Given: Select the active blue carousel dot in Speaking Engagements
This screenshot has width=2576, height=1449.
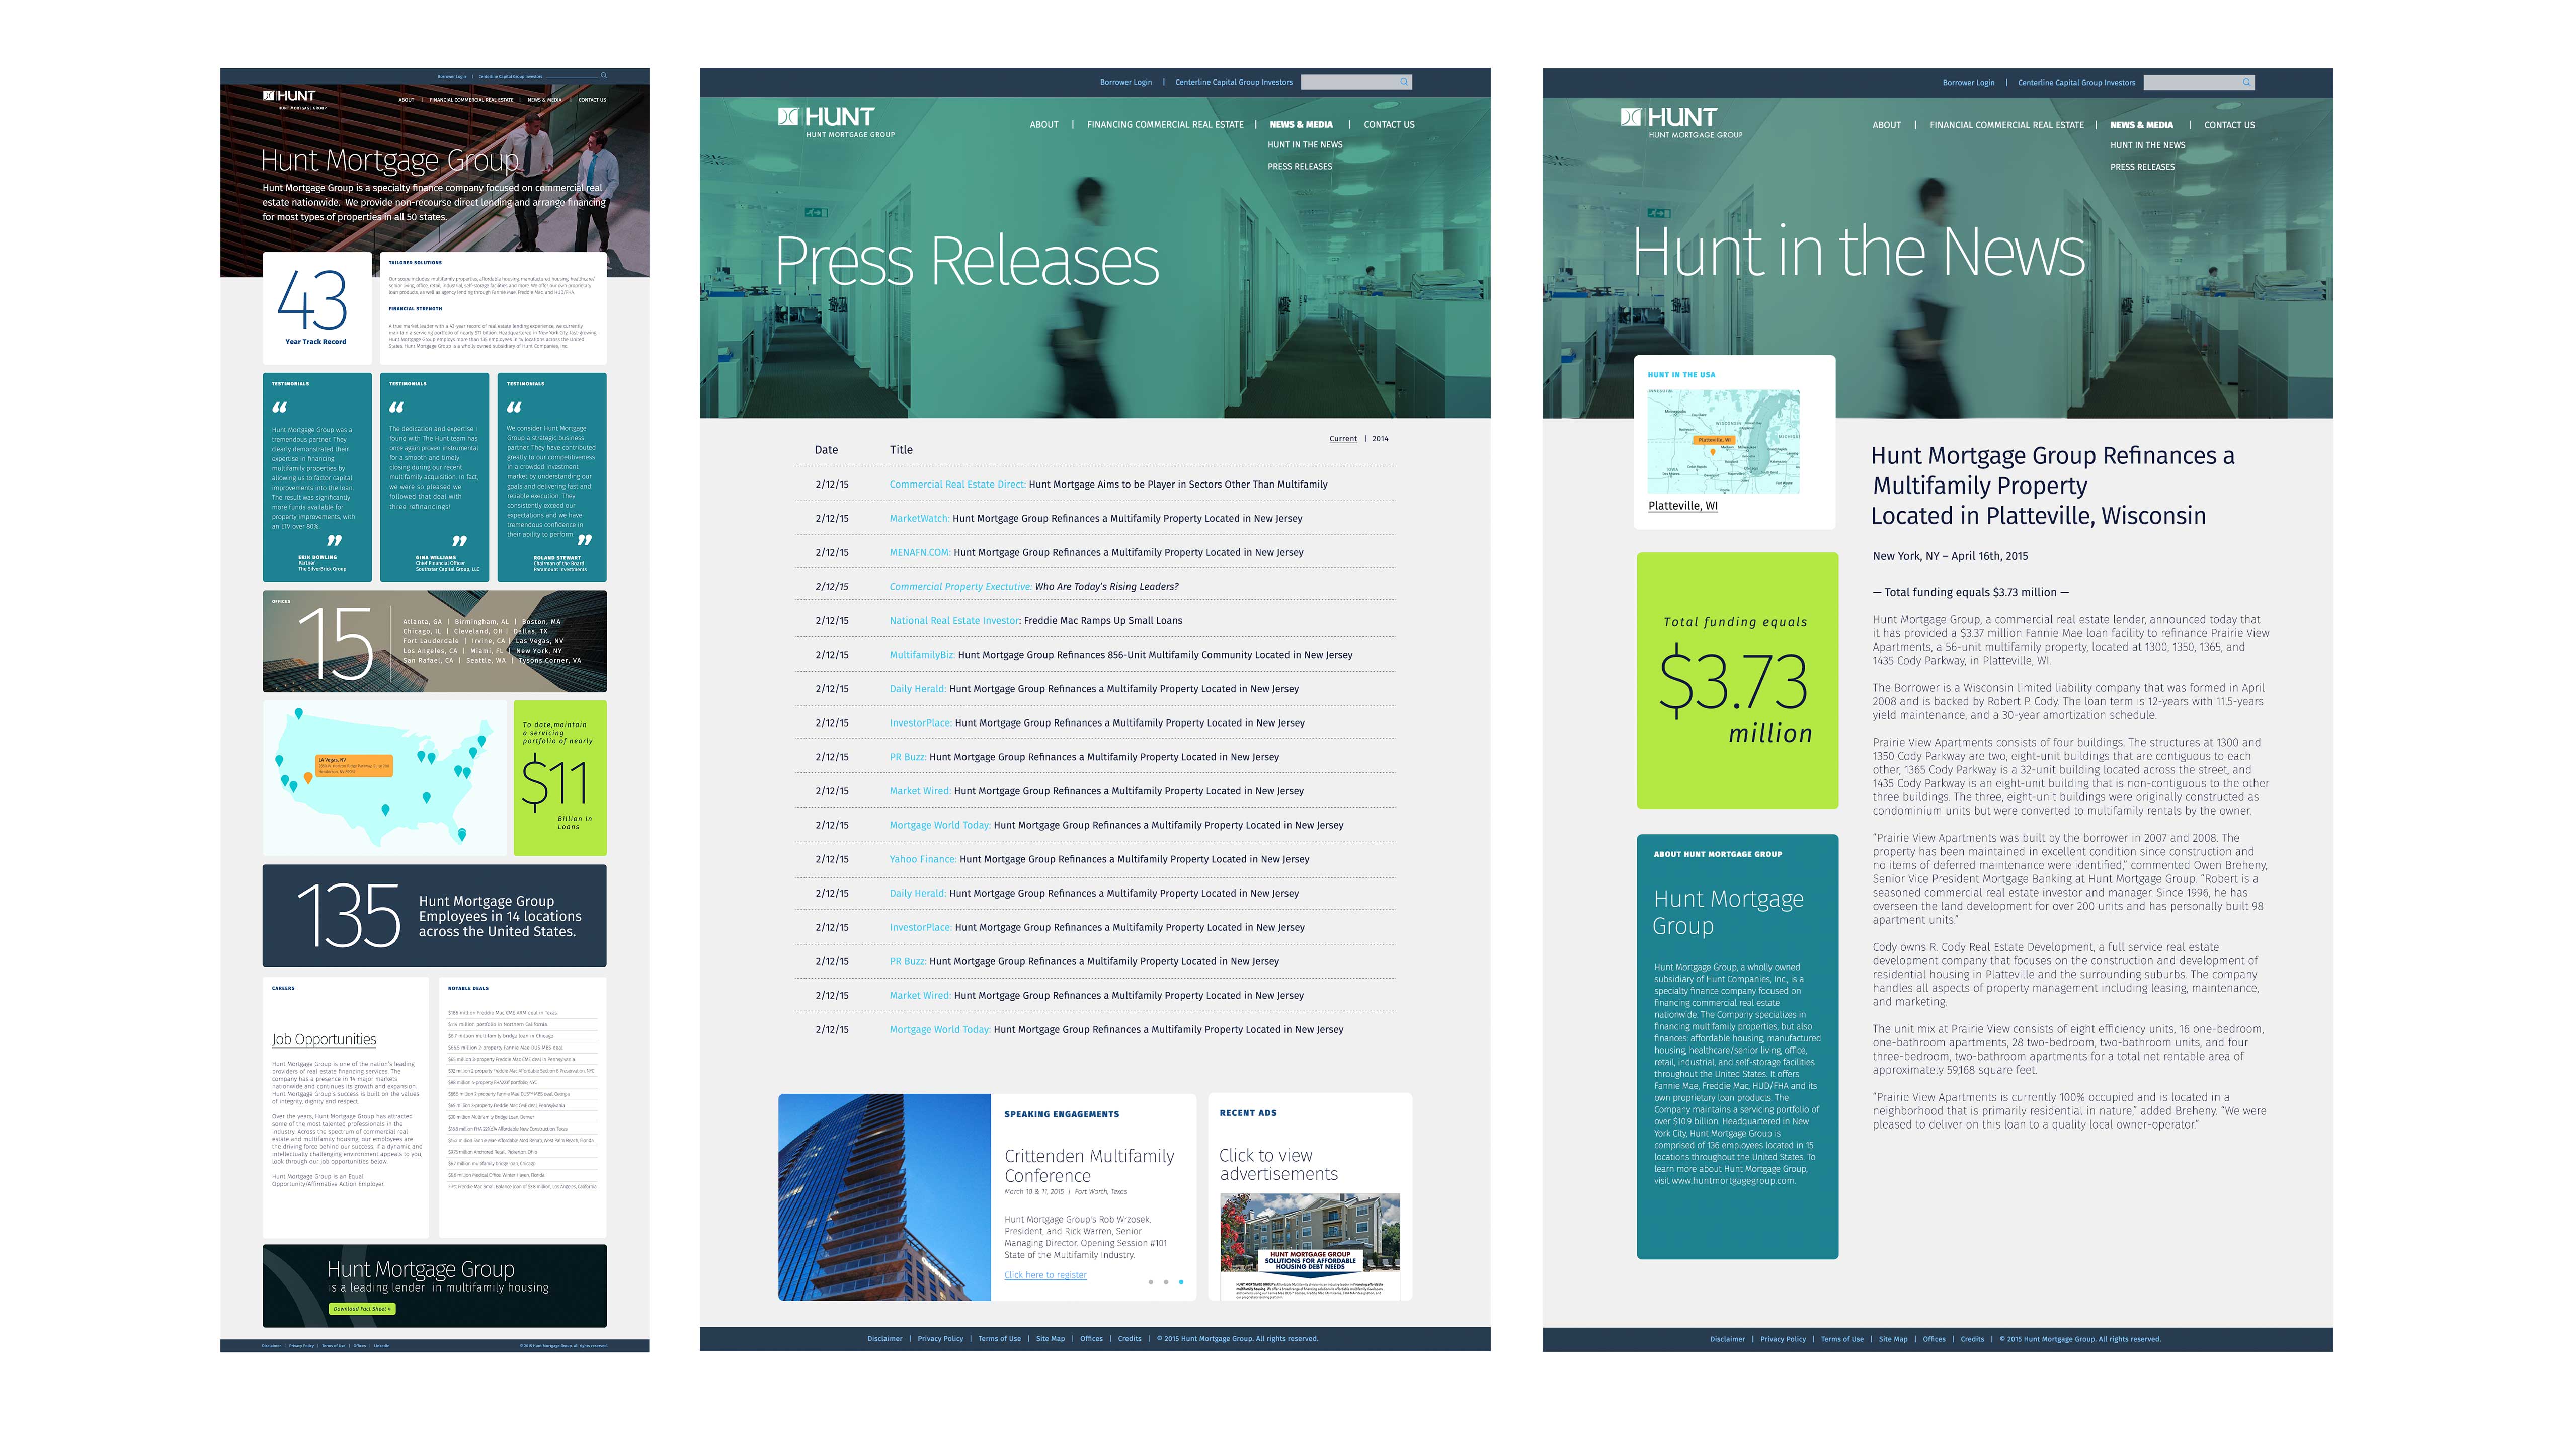Looking at the screenshot, I should pos(1181,1281).
